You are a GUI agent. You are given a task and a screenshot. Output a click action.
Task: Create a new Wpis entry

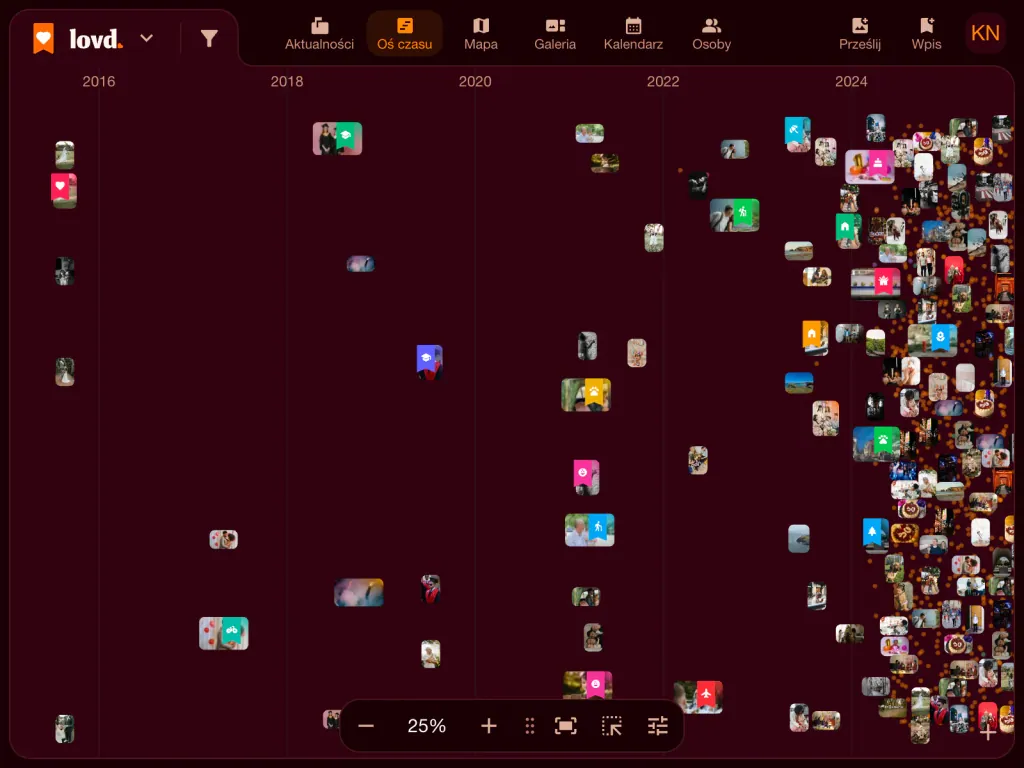926,34
